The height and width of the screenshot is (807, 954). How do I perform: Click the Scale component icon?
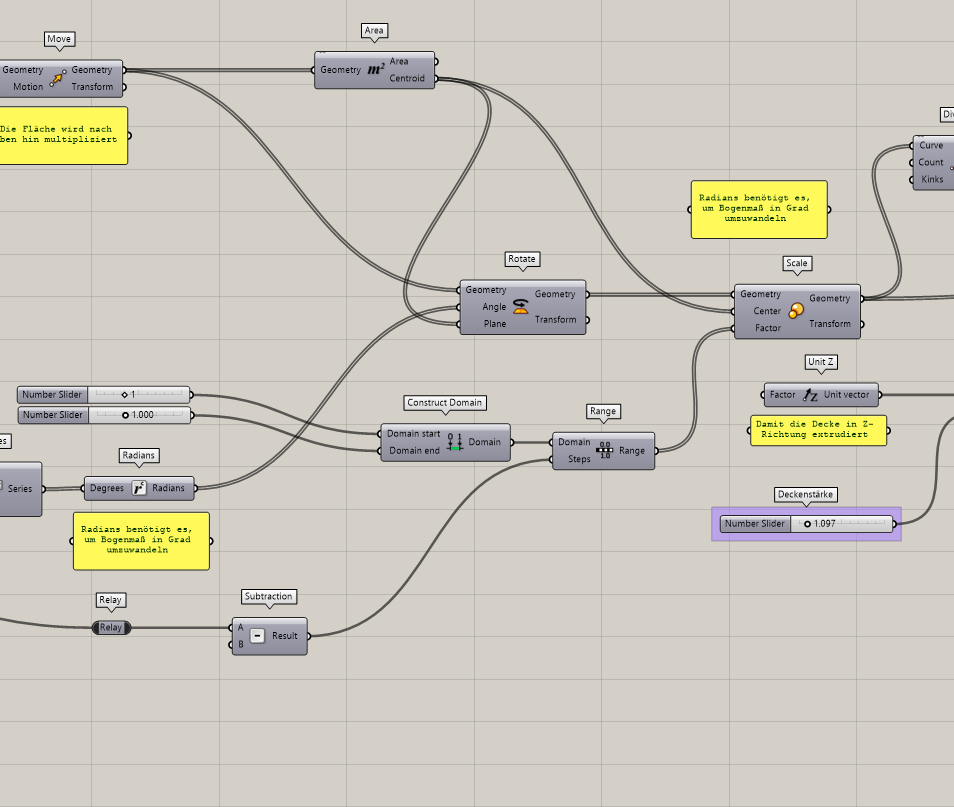coord(797,311)
